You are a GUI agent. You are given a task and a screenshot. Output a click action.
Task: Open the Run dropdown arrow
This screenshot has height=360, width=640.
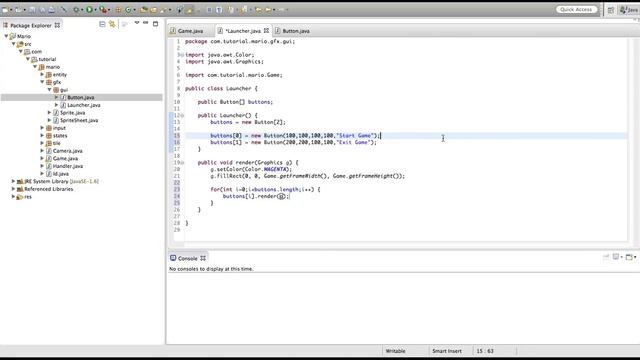96,10
